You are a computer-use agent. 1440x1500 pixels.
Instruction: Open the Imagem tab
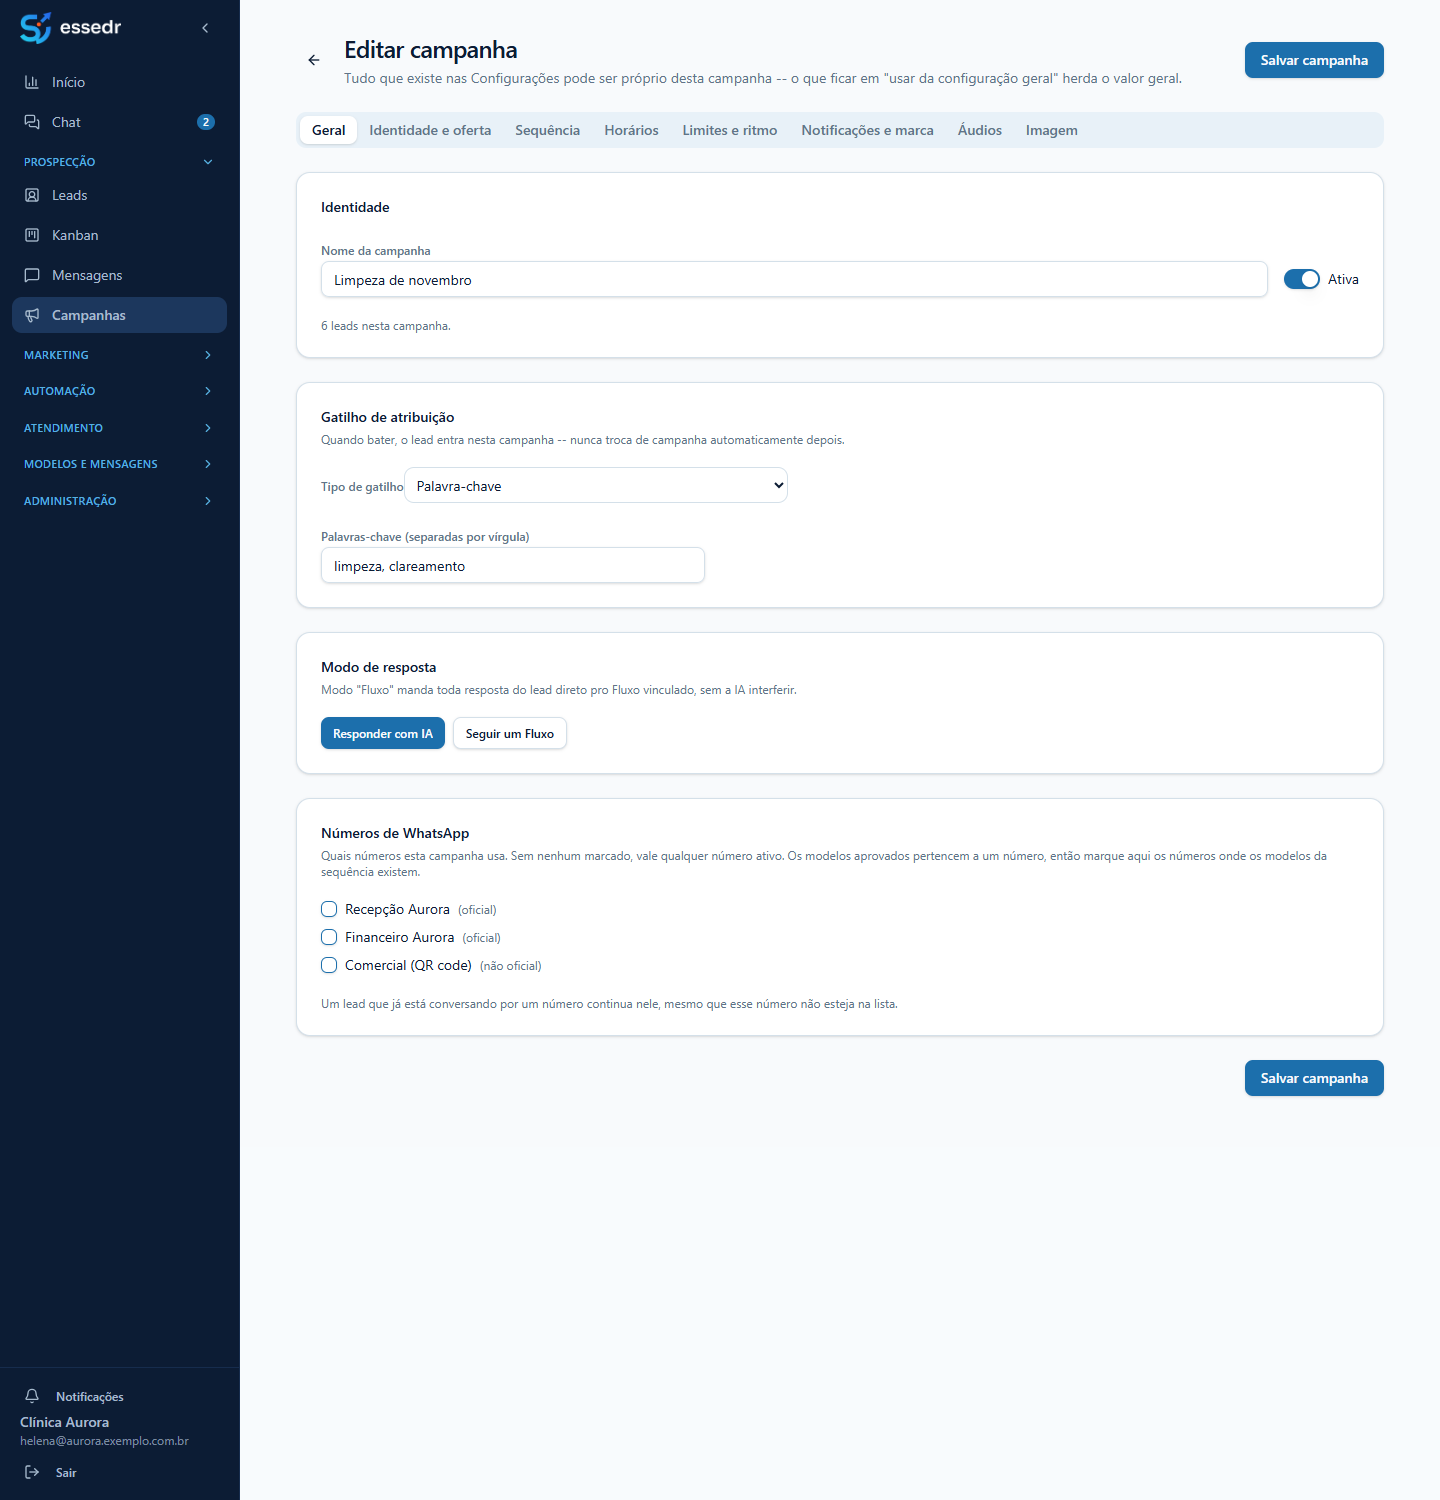(x=1051, y=130)
